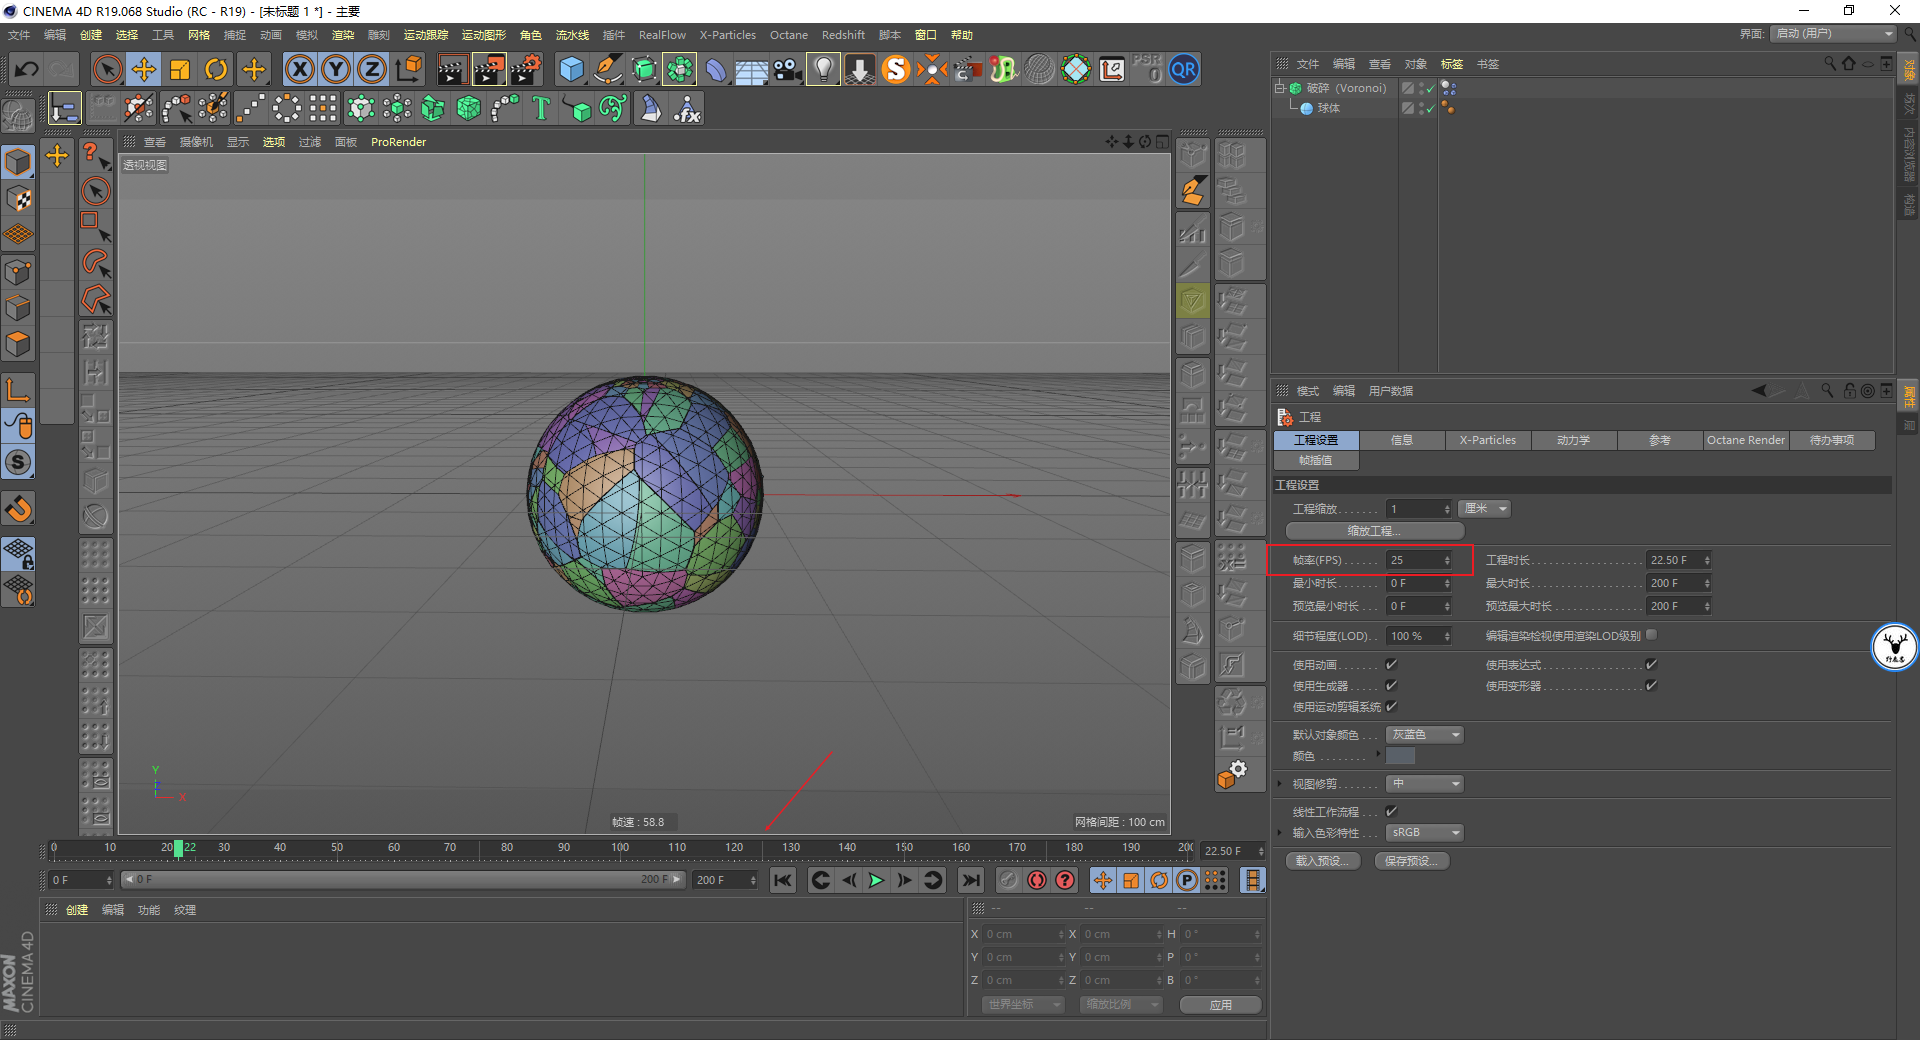1920x1040 pixels.
Task: Toggle the X axis lock
Action: click(x=299, y=70)
